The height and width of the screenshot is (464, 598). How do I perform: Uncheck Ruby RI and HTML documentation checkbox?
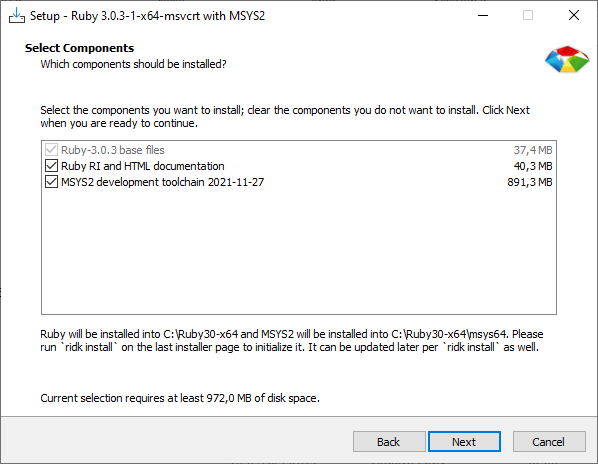click(51, 166)
